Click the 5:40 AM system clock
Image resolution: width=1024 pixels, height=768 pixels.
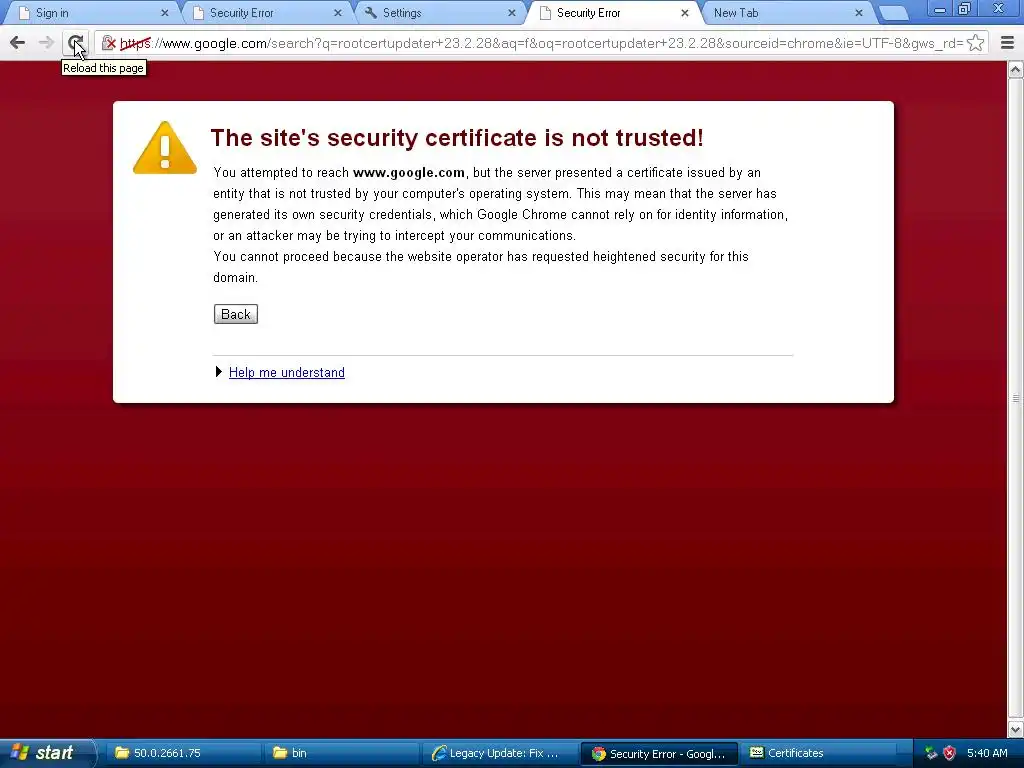pyautogui.click(x=987, y=753)
